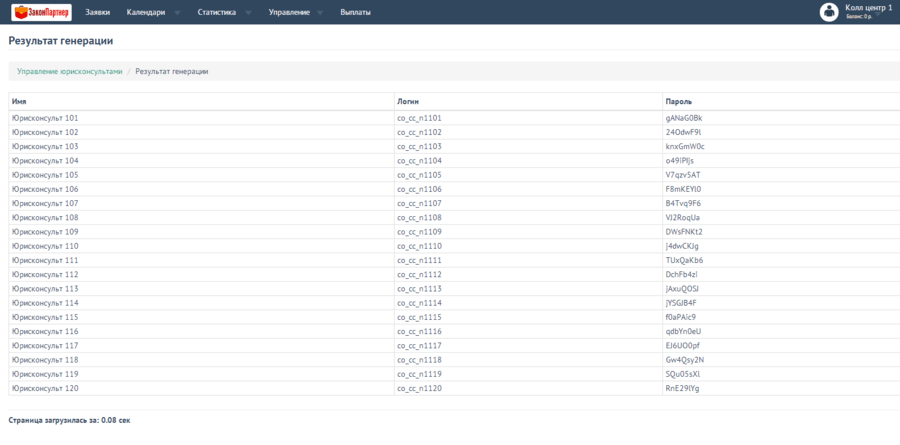
Task: Open the Управление menu
Action: tap(289, 12)
